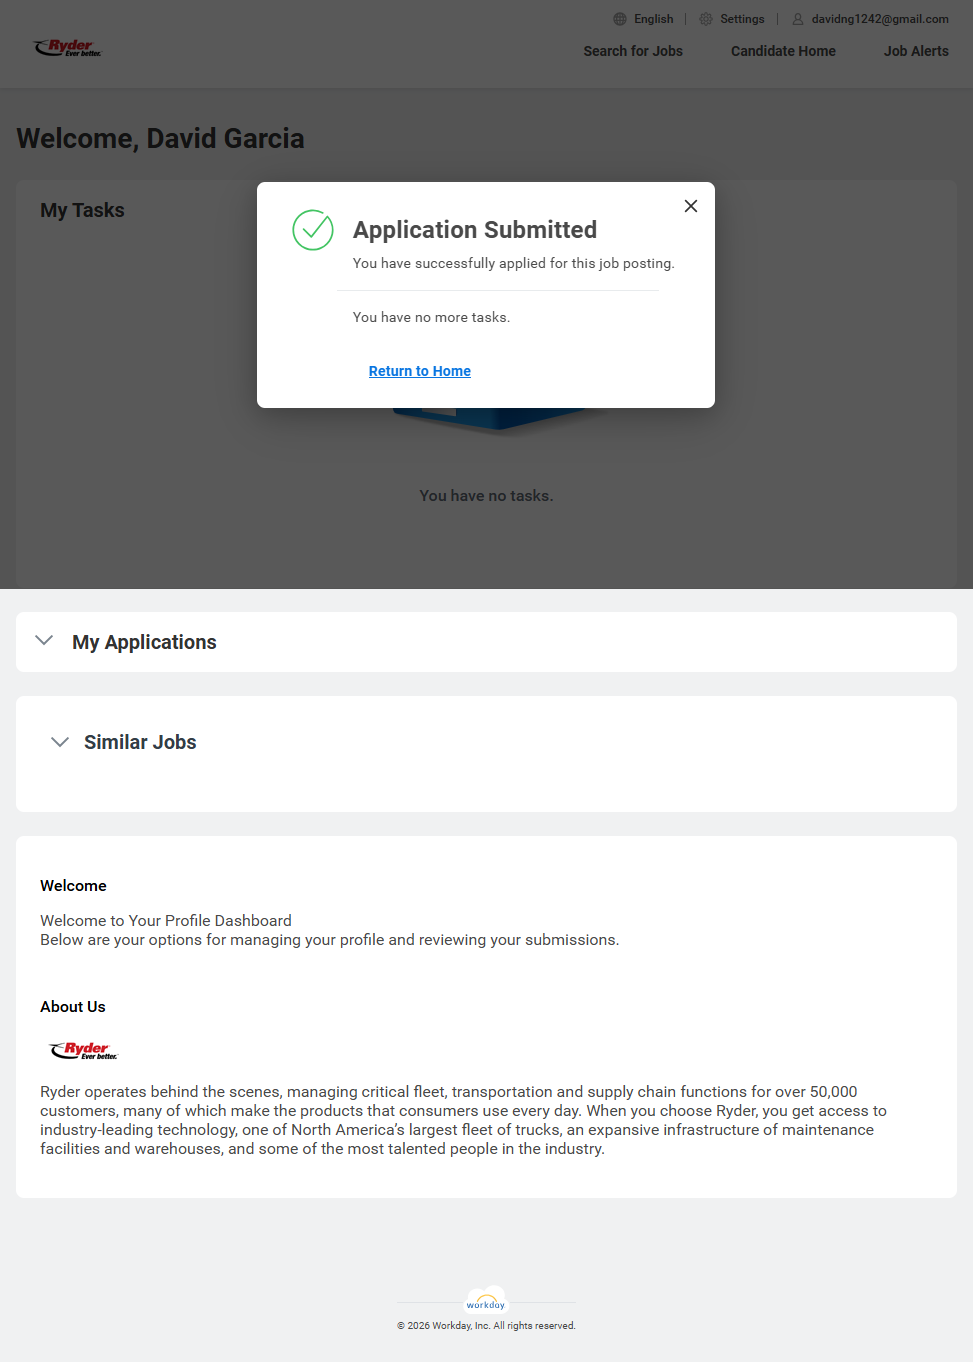Click the green success checkmark icon
Screen dimensions: 973x1362
[313, 230]
